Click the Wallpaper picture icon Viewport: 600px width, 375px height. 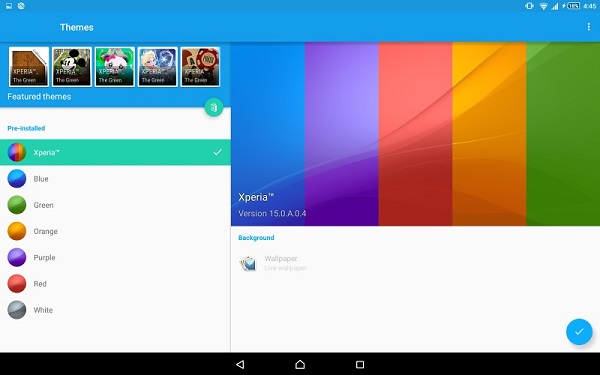click(x=248, y=263)
